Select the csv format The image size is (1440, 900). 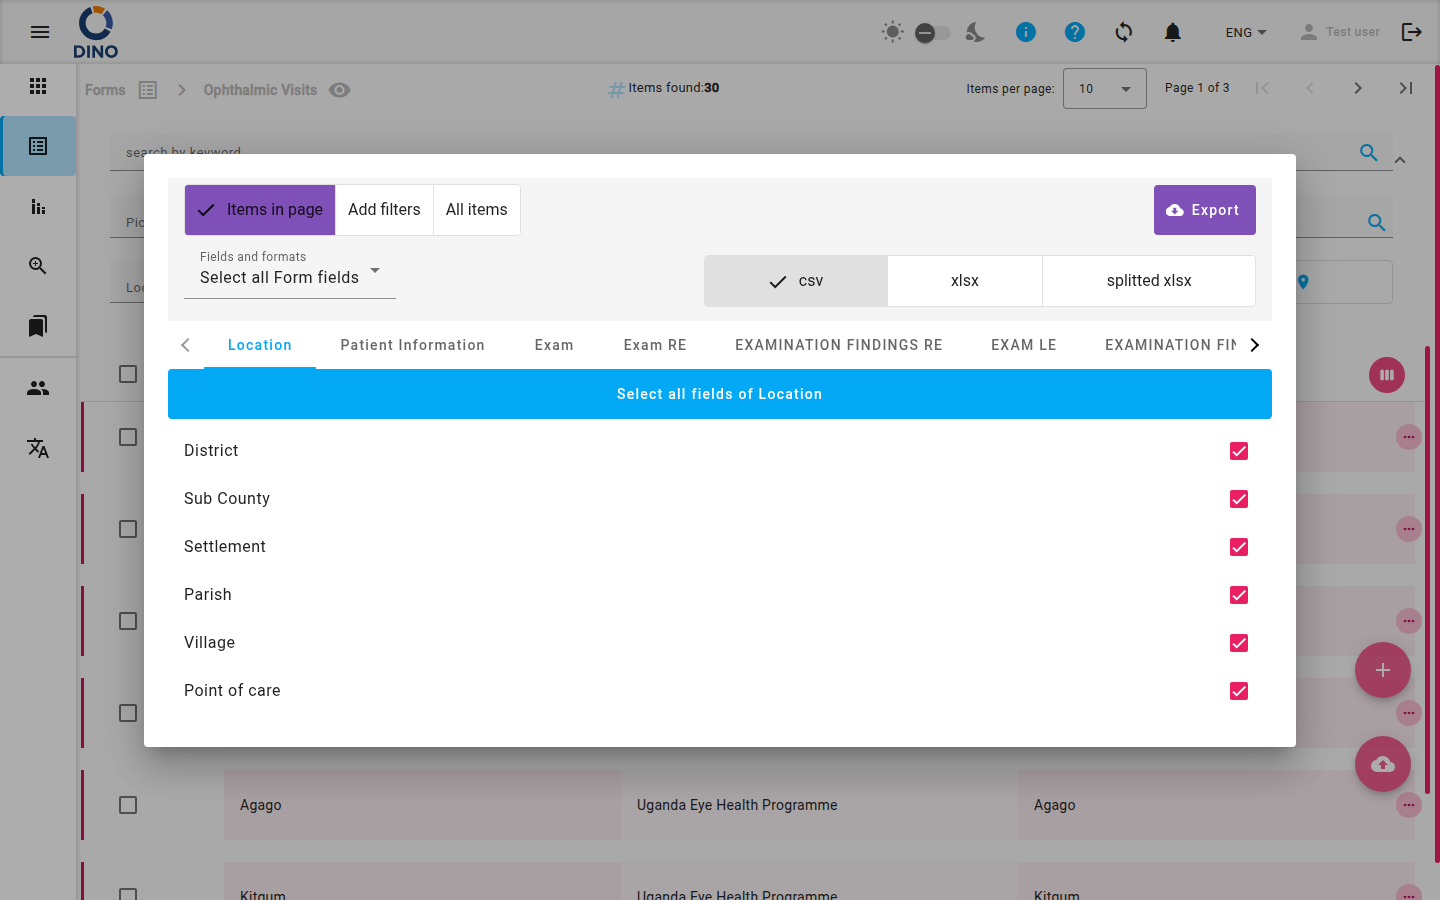pyautogui.click(x=796, y=281)
